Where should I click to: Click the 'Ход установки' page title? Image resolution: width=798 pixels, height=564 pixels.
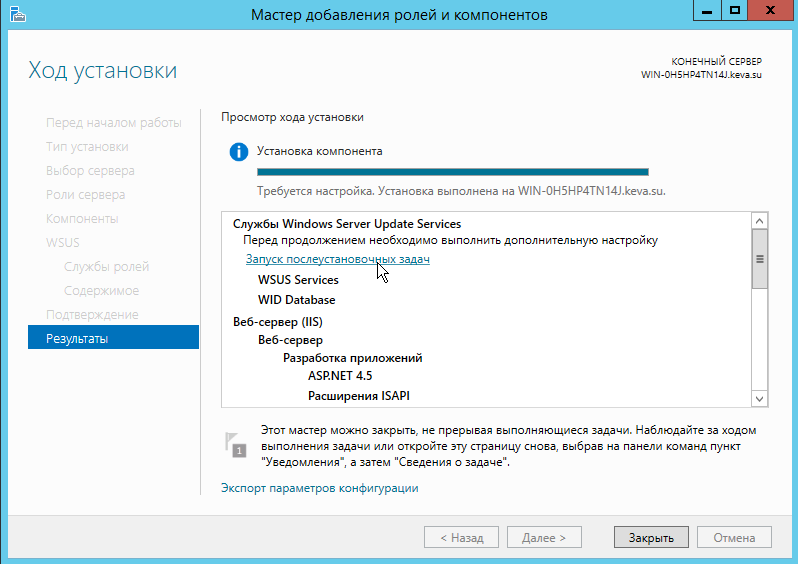coord(103,70)
